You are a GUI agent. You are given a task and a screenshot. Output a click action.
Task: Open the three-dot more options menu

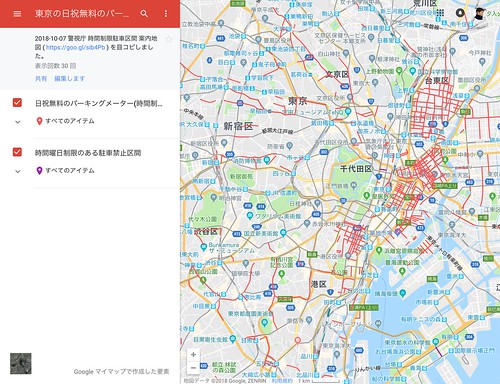pos(166,14)
